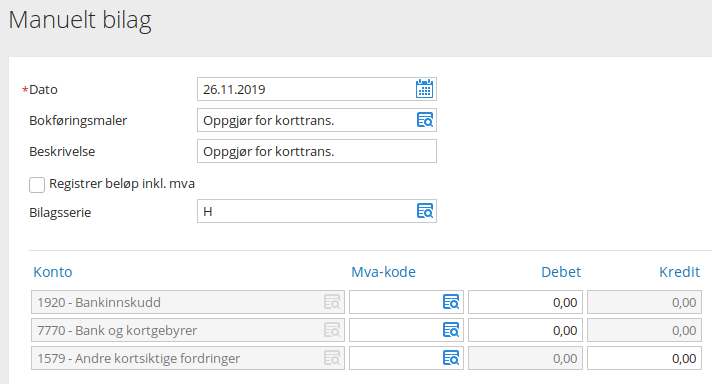Image resolution: width=712 pixels, height=384 pixels.
Task: Enable Registrer beløp inkl. mva checkbox
Action: point(37,185)
